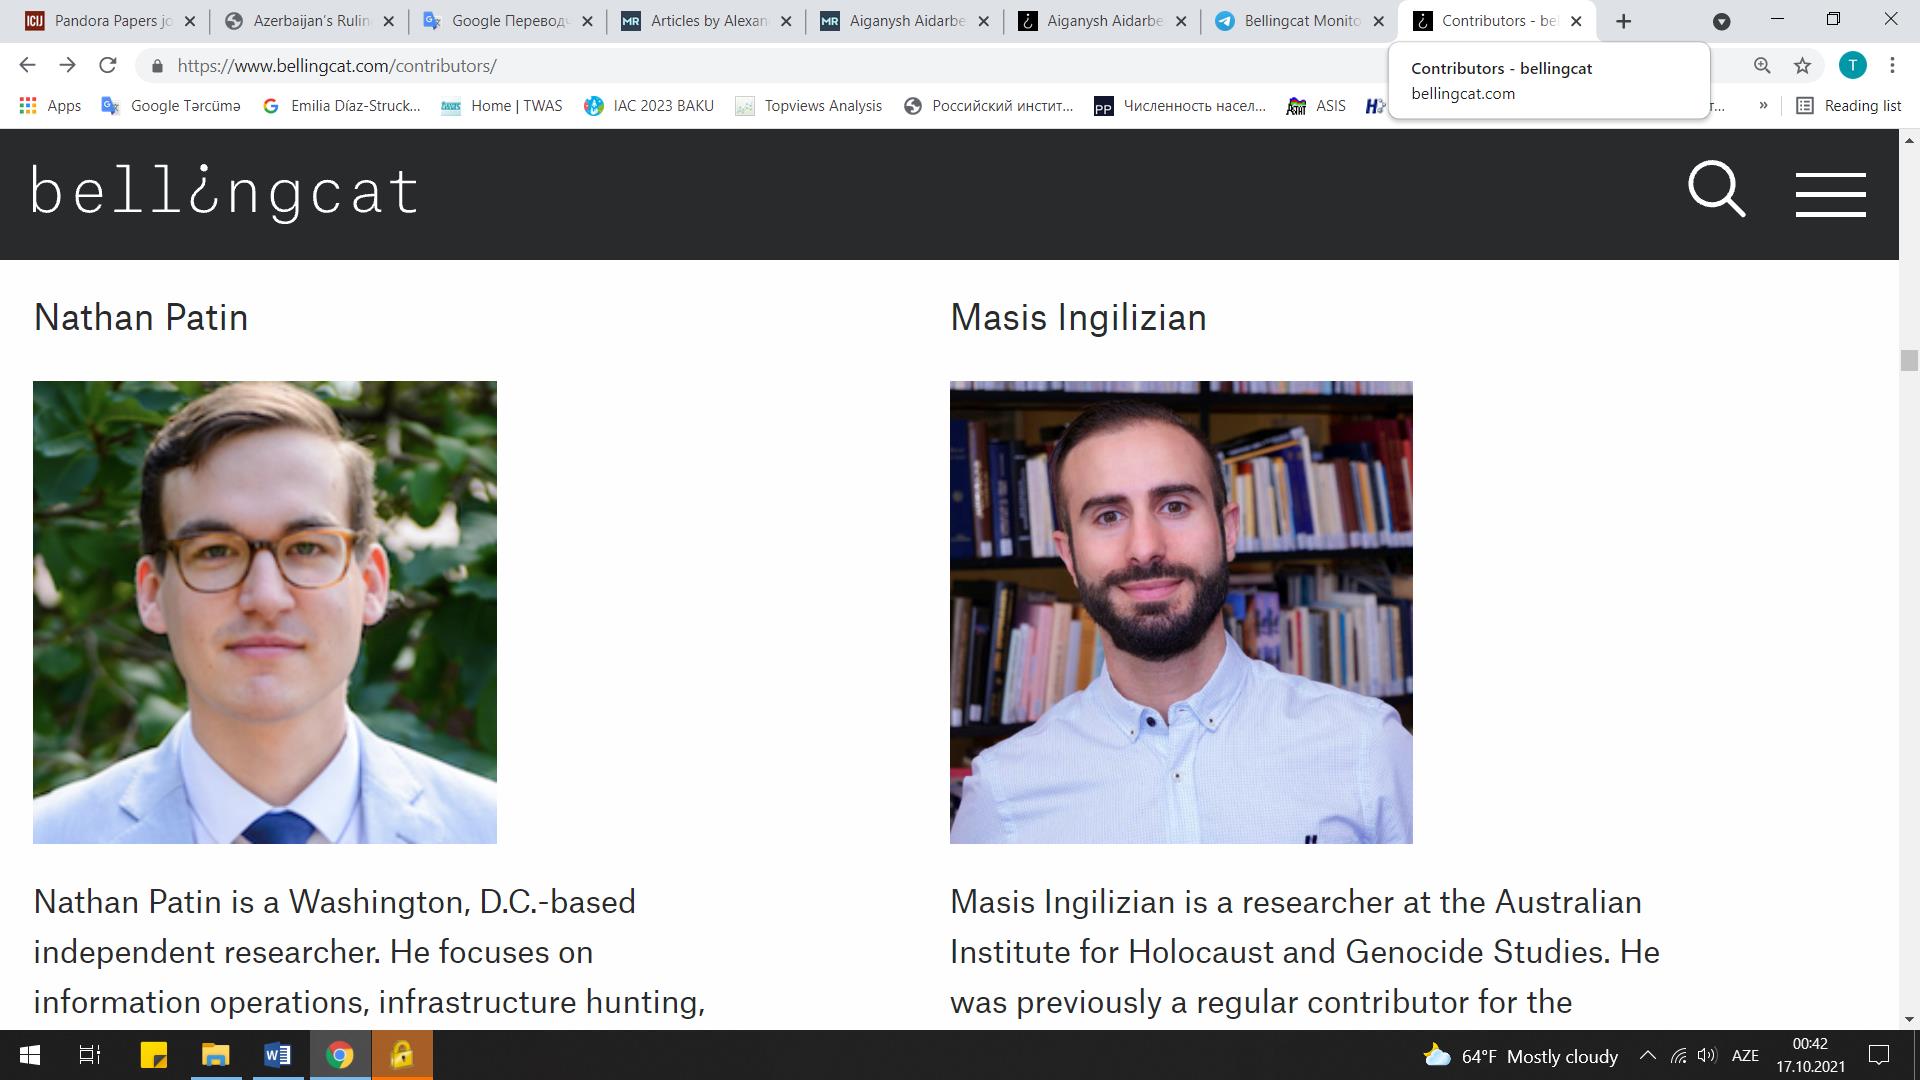Open the tab search dropdown arrow
This screenshot has height=1080, width=1920.
pyautogui.click(x=1721, y=21)
